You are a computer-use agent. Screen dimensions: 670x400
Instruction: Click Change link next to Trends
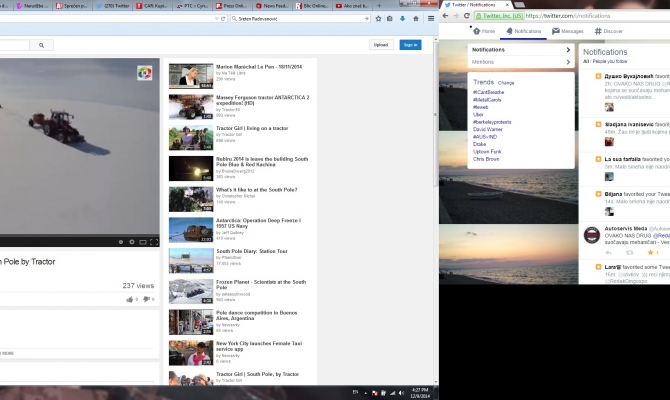coord(507,82)
